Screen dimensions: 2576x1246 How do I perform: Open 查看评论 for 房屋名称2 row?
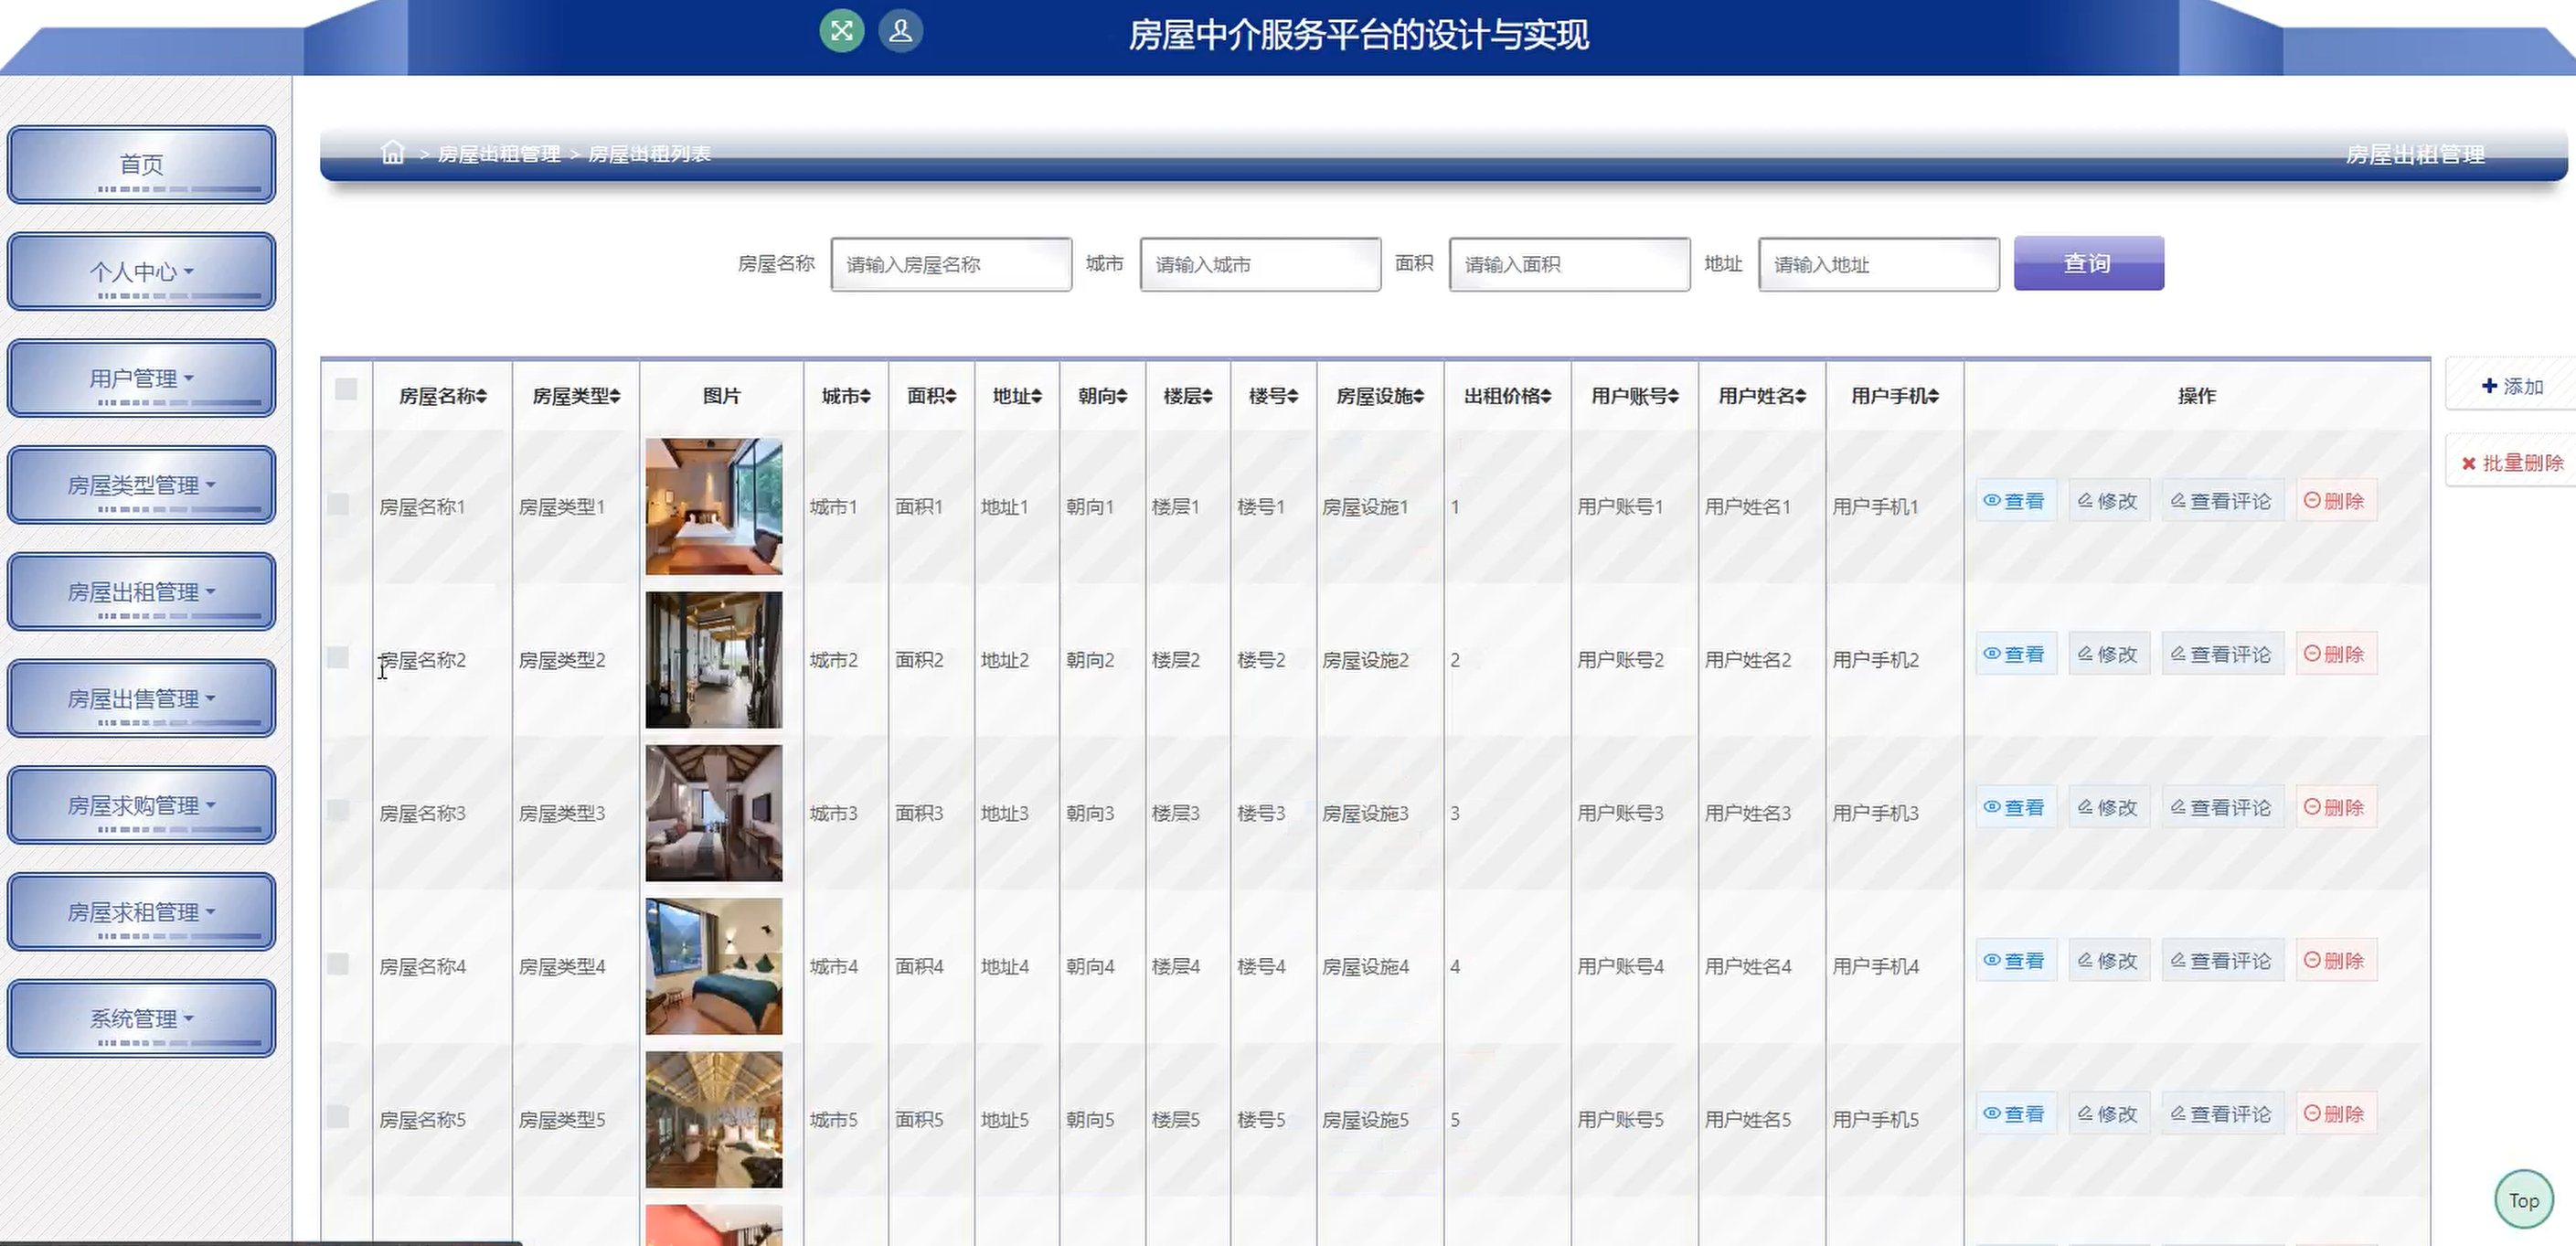pyautogui.click(x=2222, y=654)
